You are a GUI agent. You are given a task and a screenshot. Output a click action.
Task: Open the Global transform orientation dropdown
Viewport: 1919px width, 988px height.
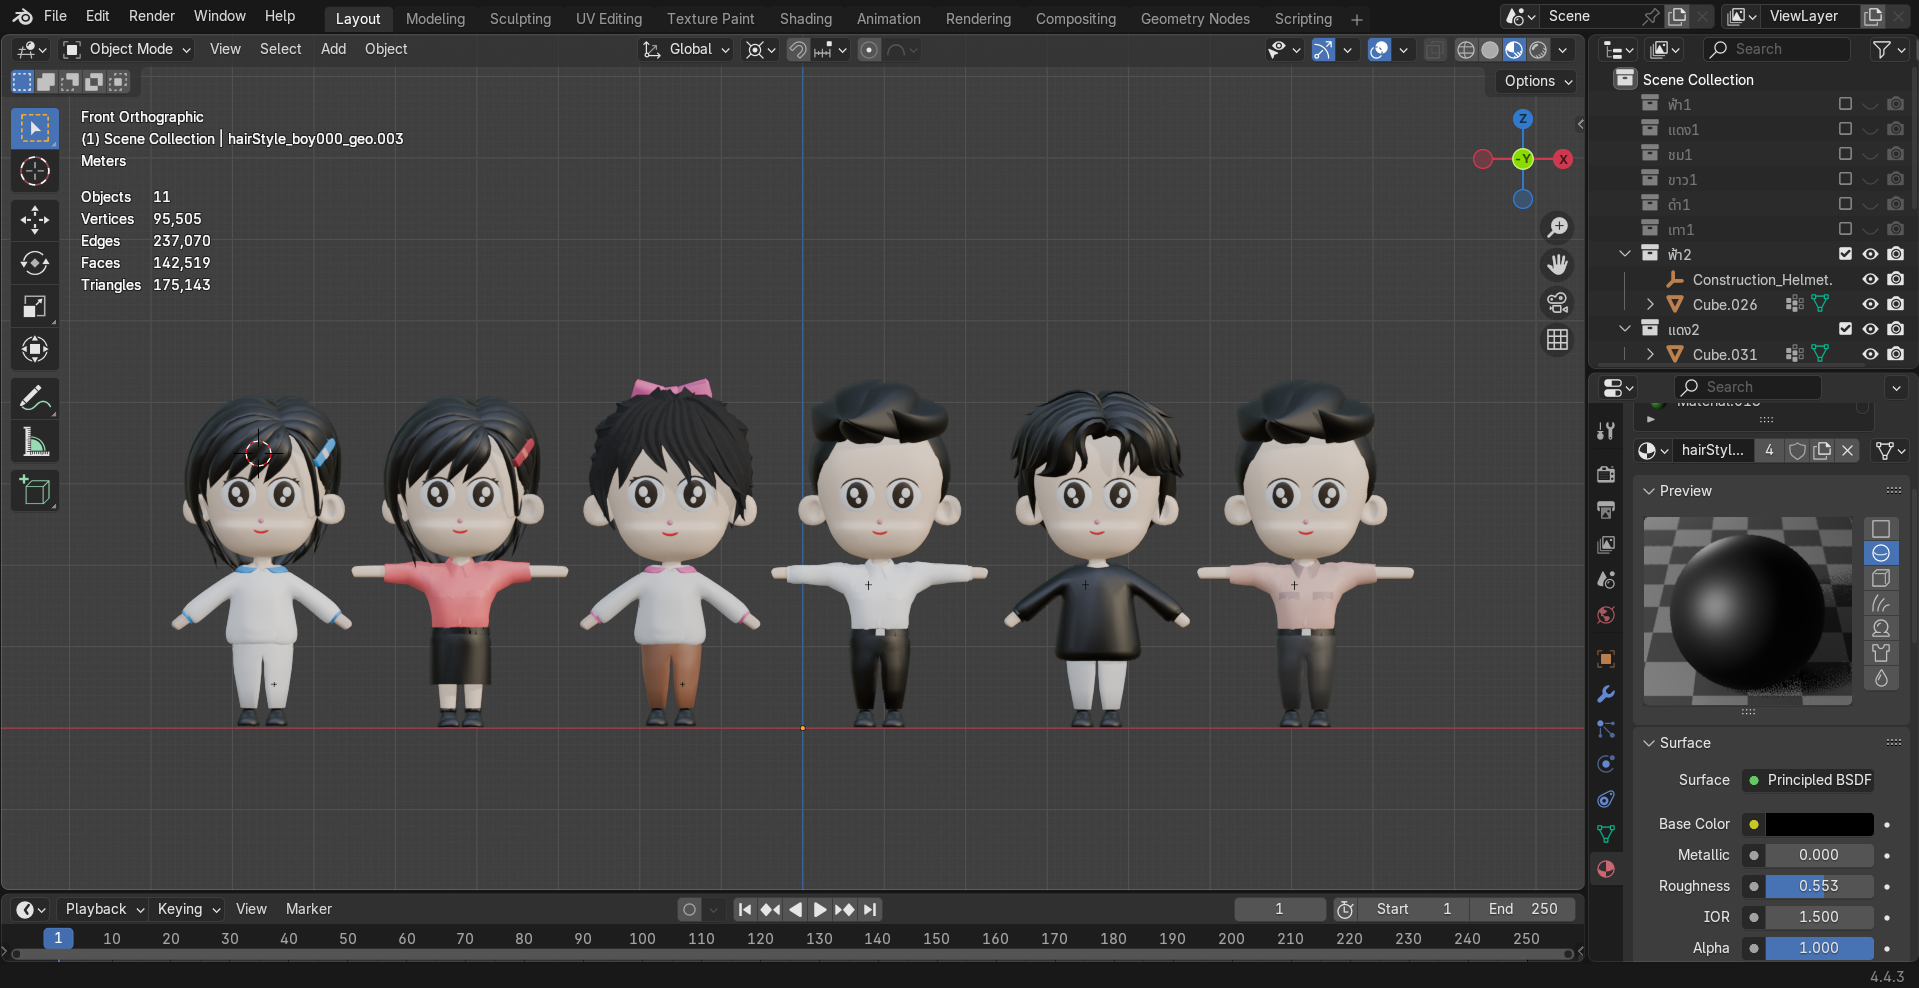pyautogui.click(x=686, y=49)
